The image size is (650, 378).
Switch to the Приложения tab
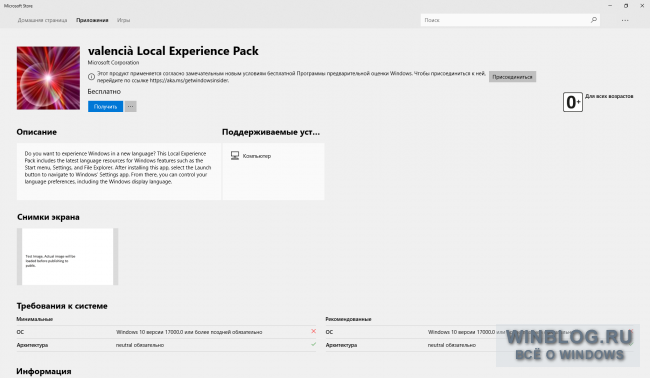(x=92, y=20)
